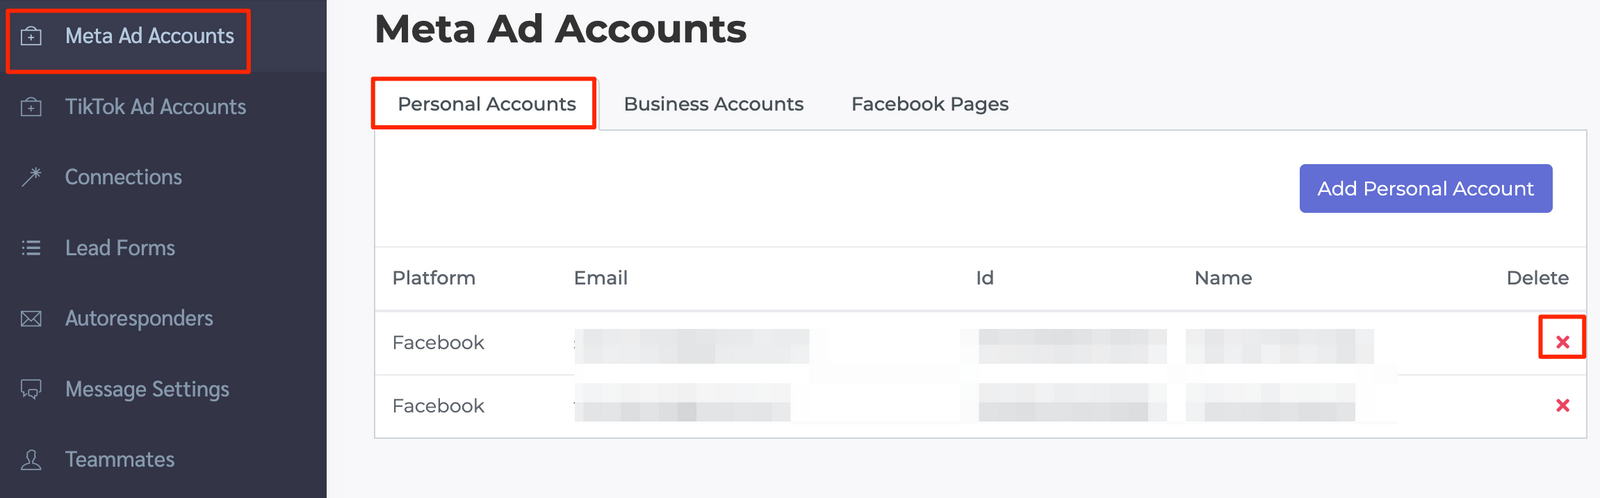Screen dimensions: 1600x498
Task: Click the Meta Ad Accounts sidebar icon
Action: tap(32, 36)
